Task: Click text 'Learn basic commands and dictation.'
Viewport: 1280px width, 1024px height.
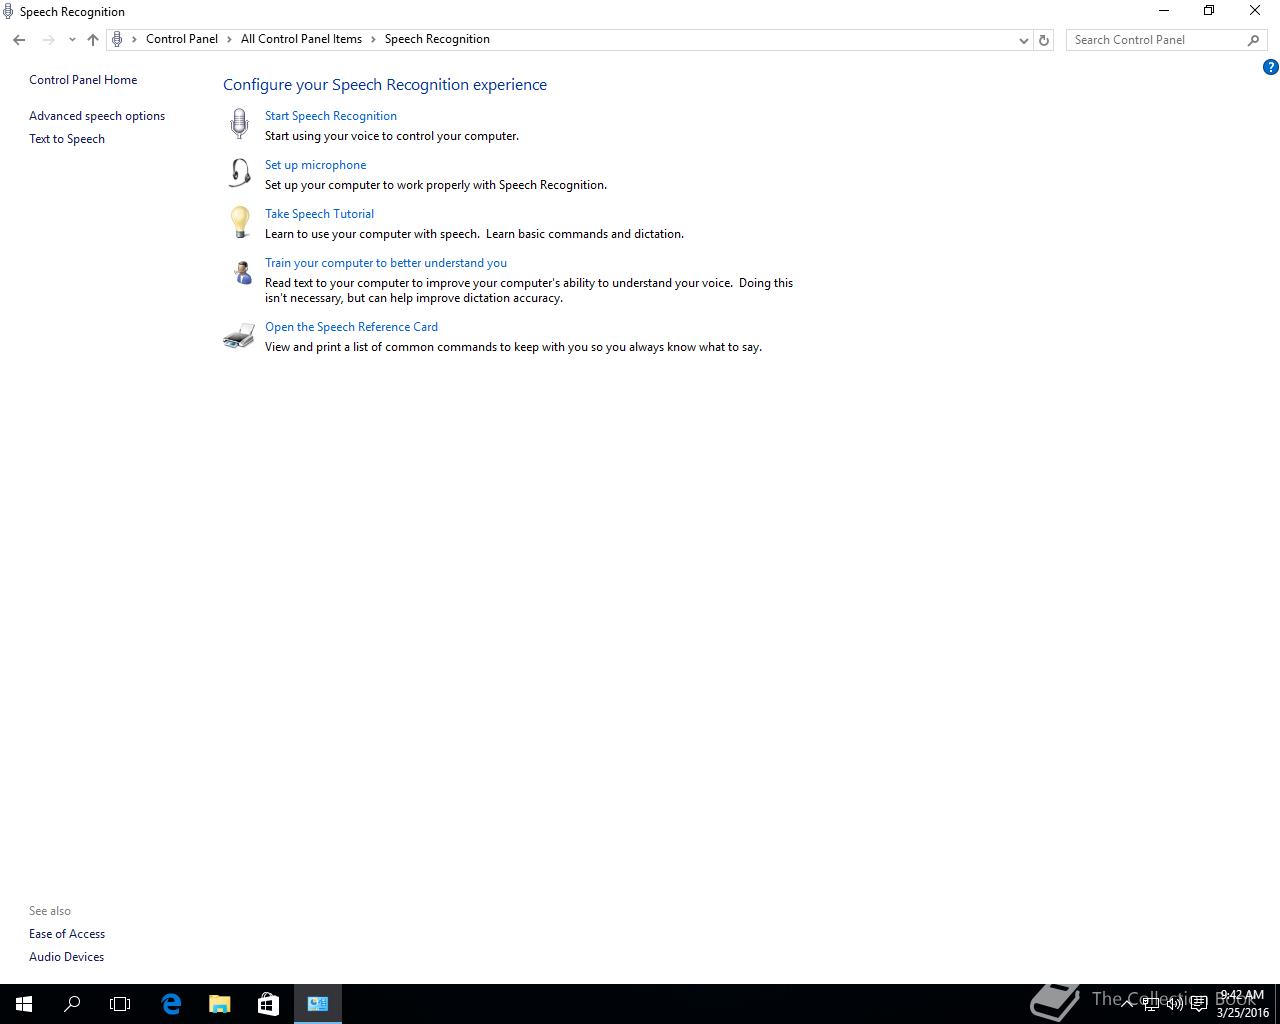Action: click(585, 234)
